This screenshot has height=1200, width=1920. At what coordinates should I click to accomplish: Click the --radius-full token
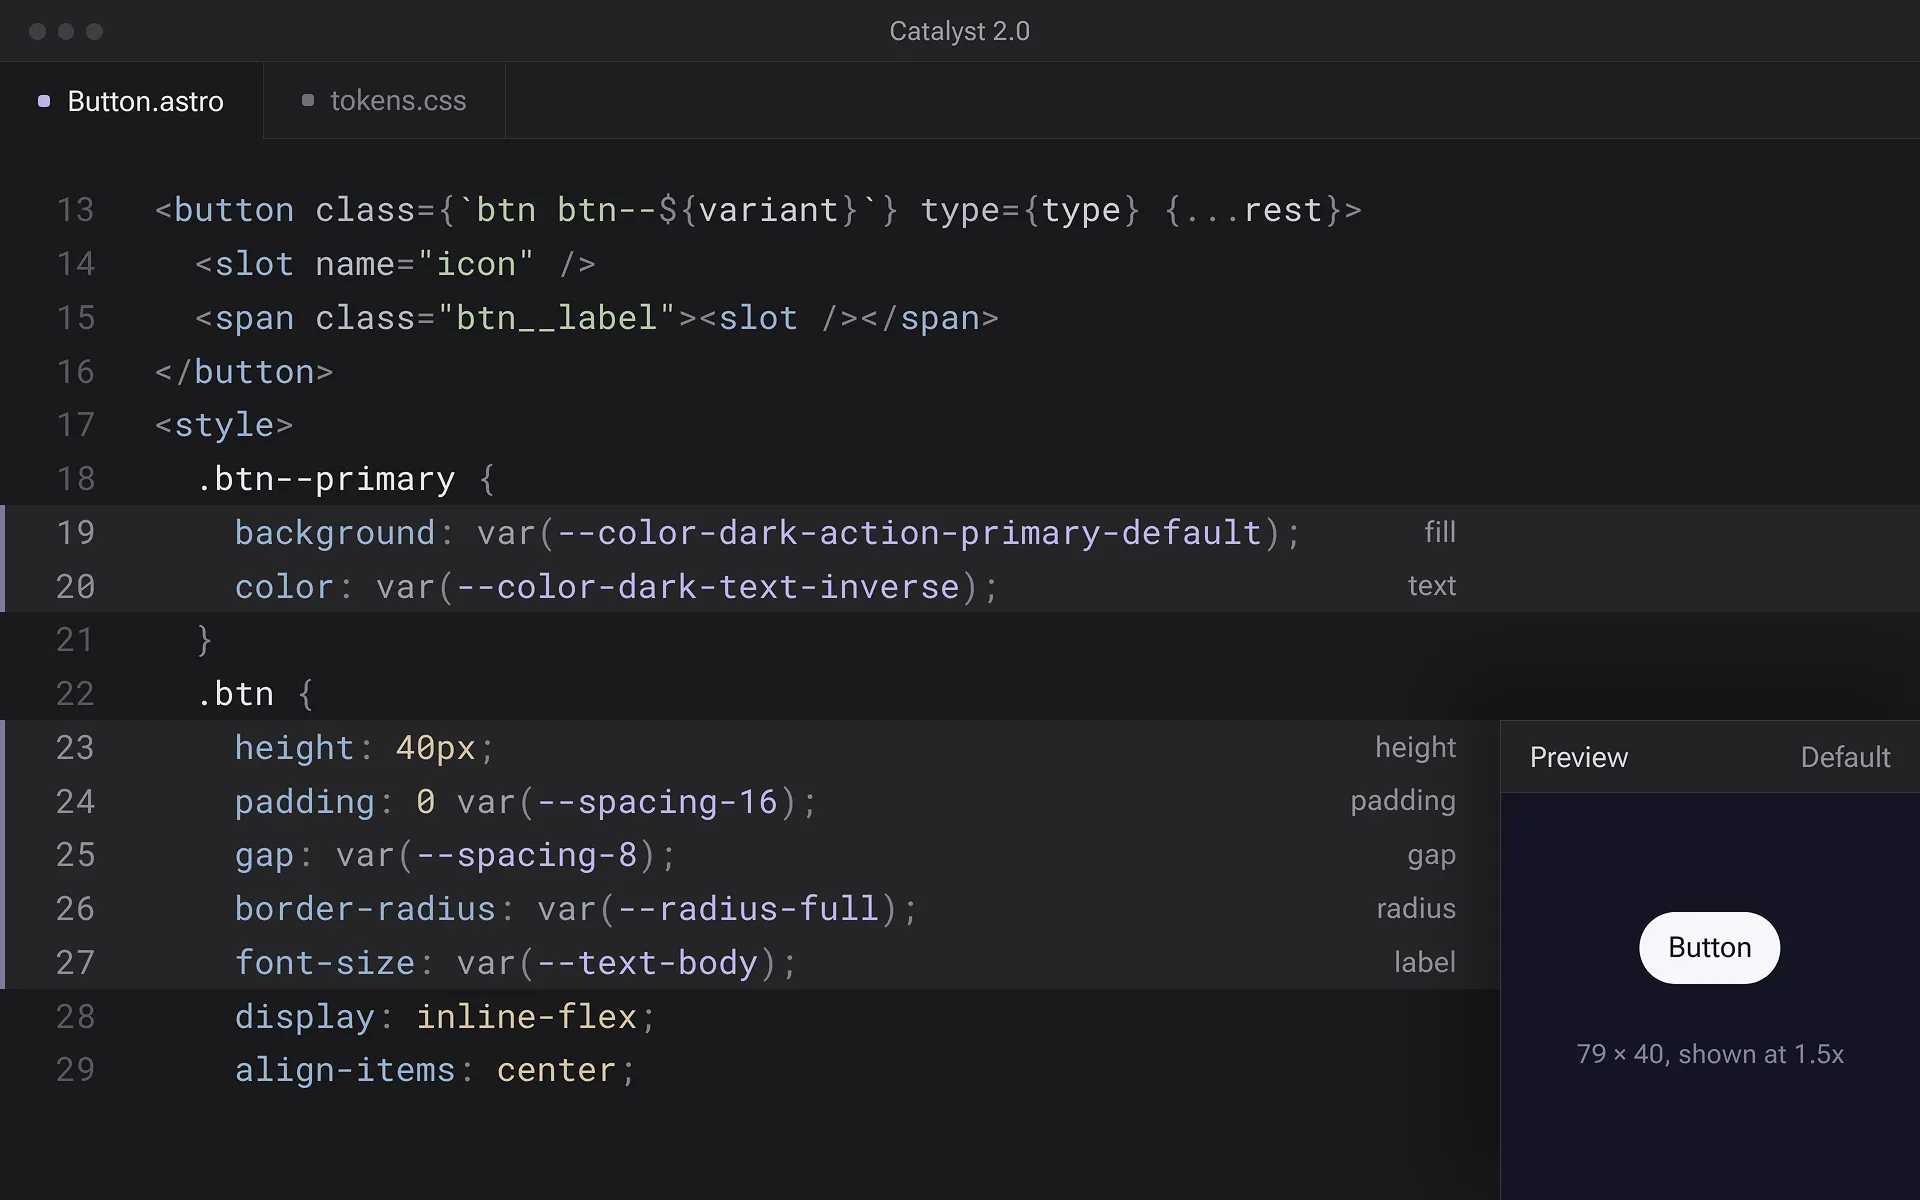point(748,909)
